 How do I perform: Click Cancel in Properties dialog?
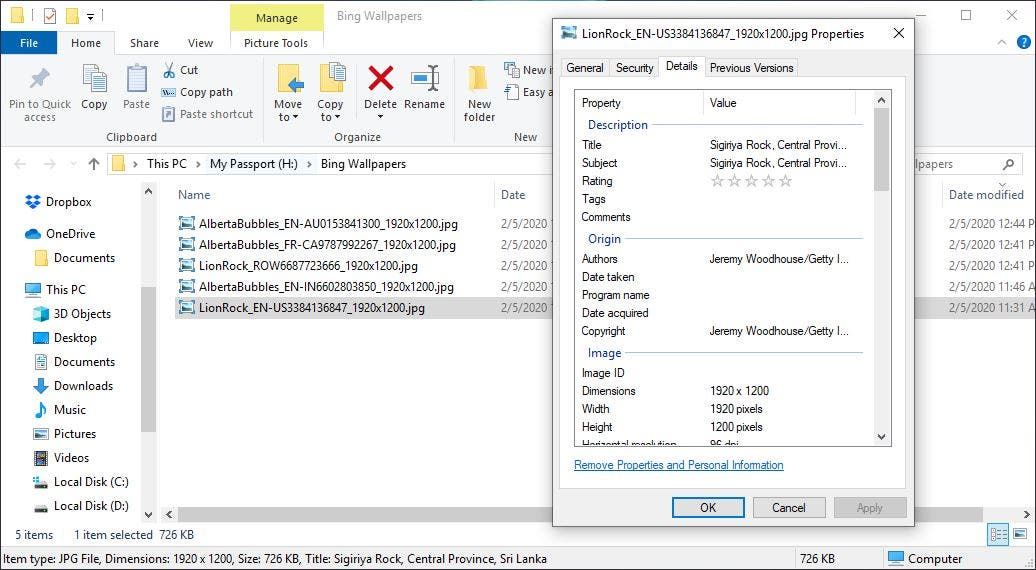pyautogui.click(x=788, y=507)
